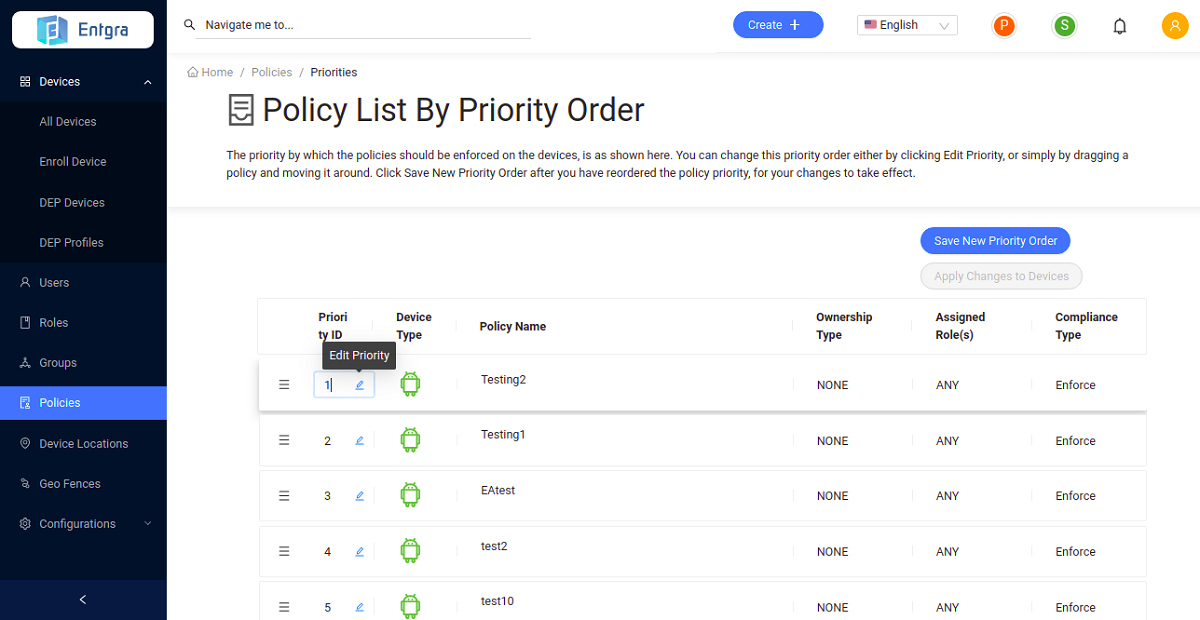Go to Device Locations page
1200x620 pixels.
(x=83, y=444)
